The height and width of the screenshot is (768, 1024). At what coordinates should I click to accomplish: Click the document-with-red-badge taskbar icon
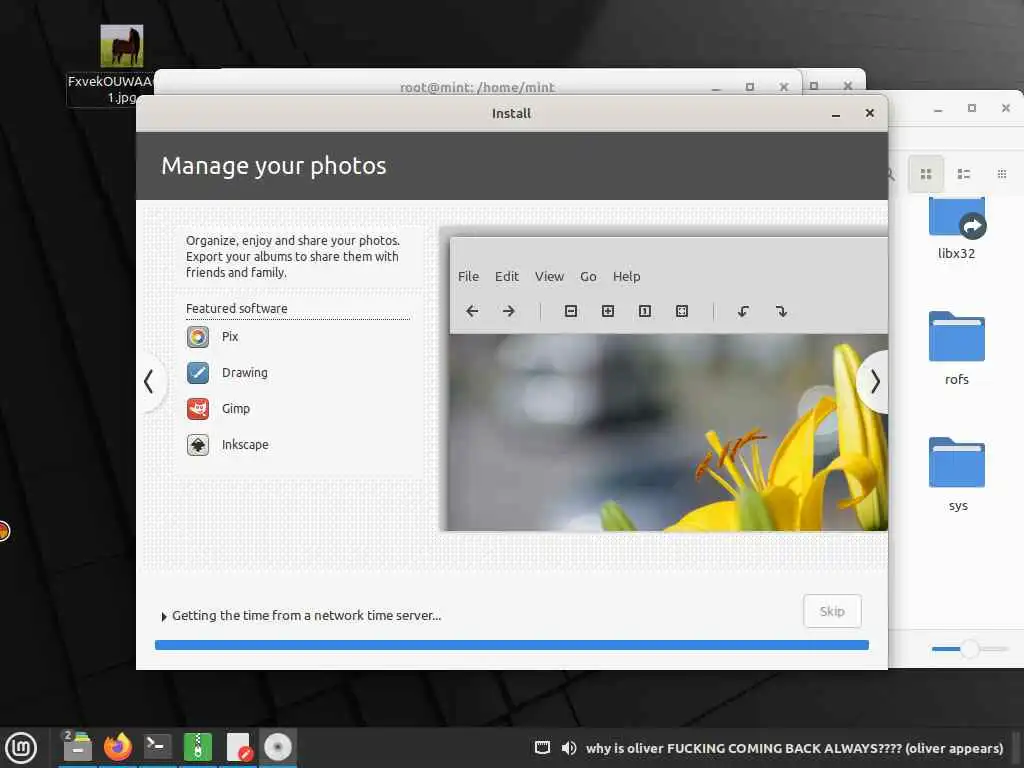[238, 746]
